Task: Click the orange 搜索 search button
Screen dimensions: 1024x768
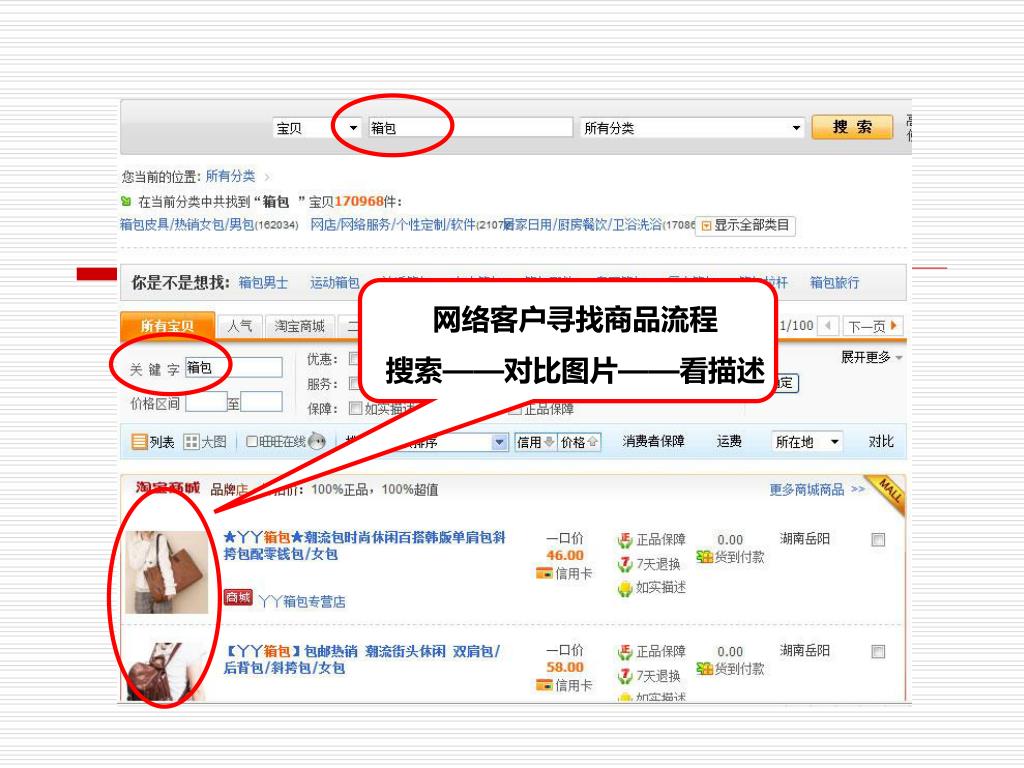Action: 852,127
